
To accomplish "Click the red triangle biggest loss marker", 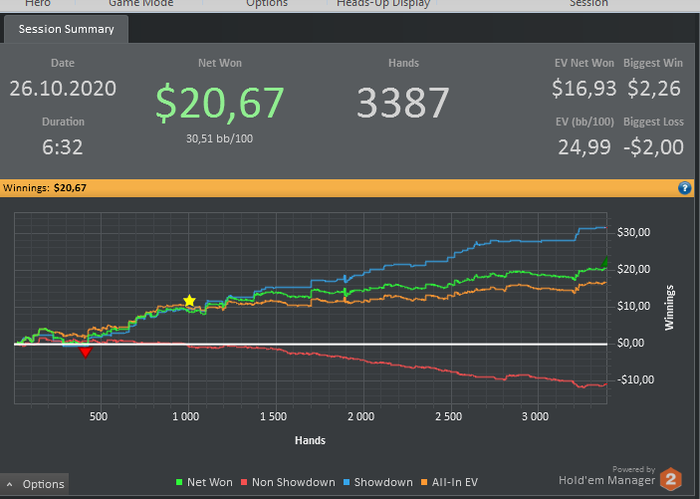I will [x=85, y=353].
